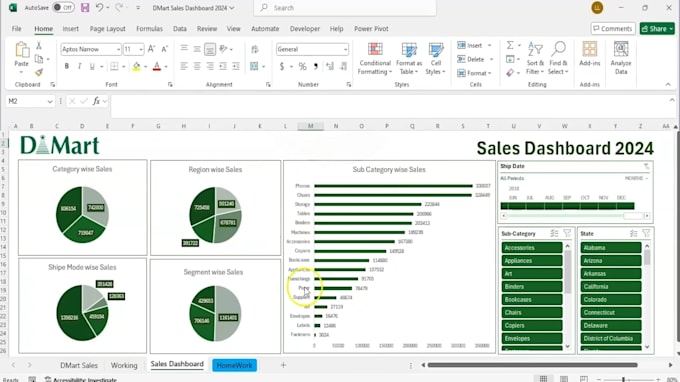Expand the Format cells dropdown
Image resolution: width=680 pixels, height=382 pixels.
point(490,73)
